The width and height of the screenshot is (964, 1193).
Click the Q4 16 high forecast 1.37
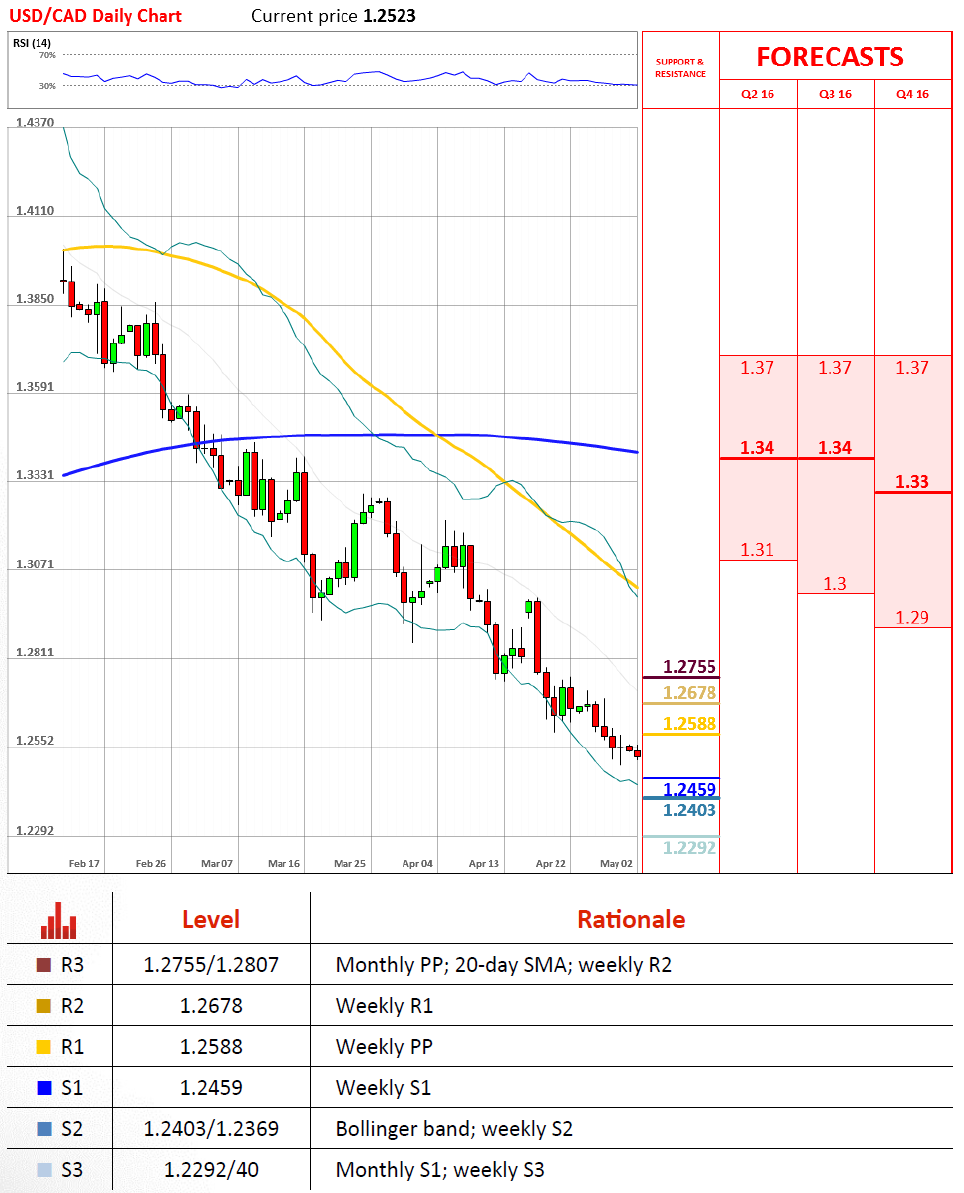pos(912,368)
